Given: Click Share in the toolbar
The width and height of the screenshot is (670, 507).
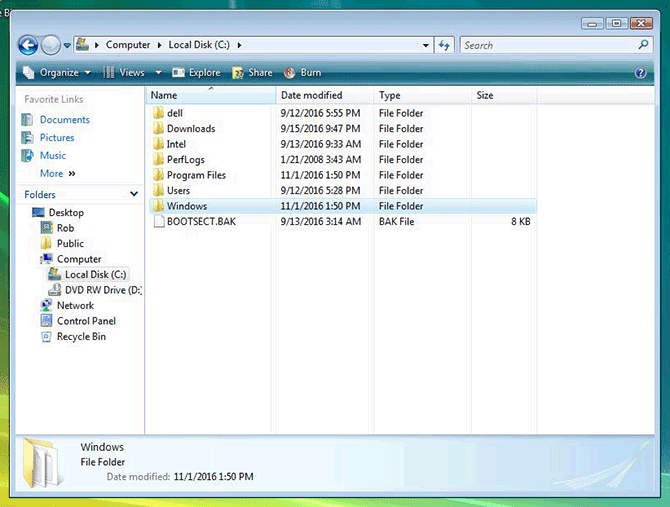Looking at the screenshot, I should point(252,73).
